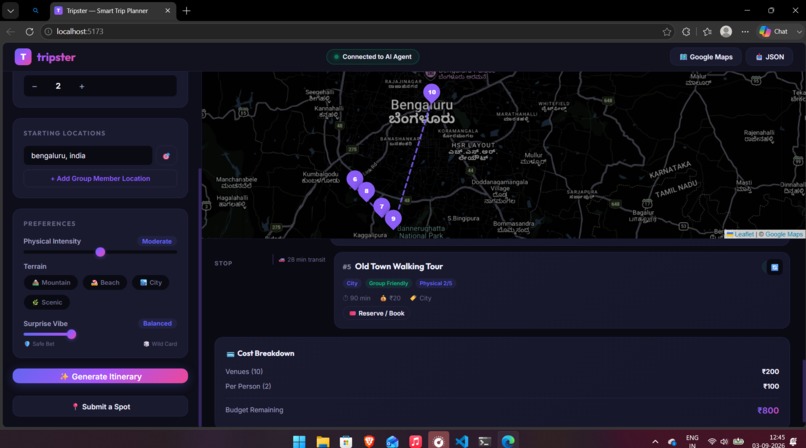Click Submit a Spot button
The image size is (806, 448).
[x=100, y=406]
